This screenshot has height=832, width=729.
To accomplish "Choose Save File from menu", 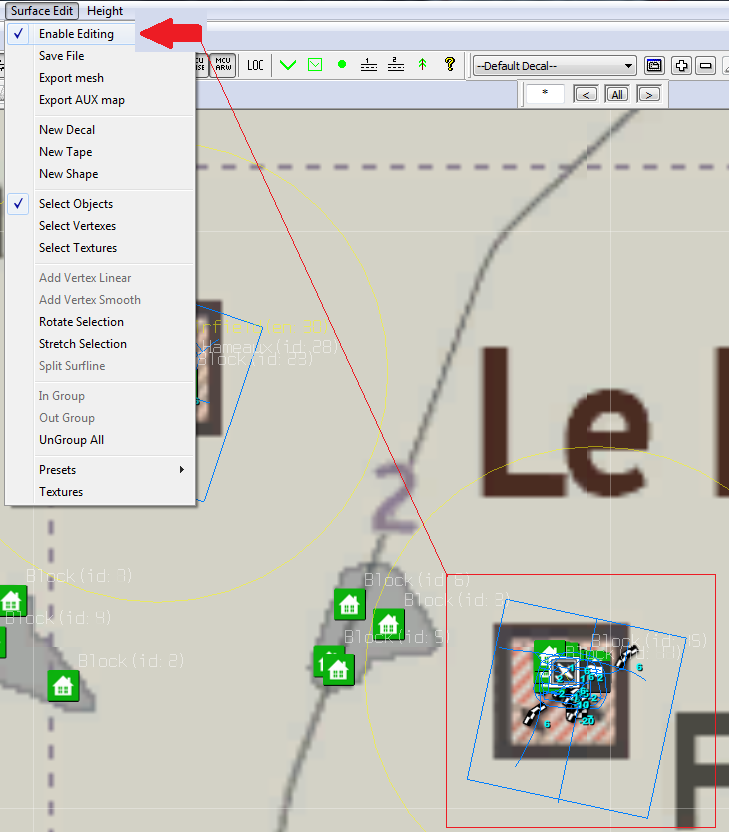I will tap(62, 56).
